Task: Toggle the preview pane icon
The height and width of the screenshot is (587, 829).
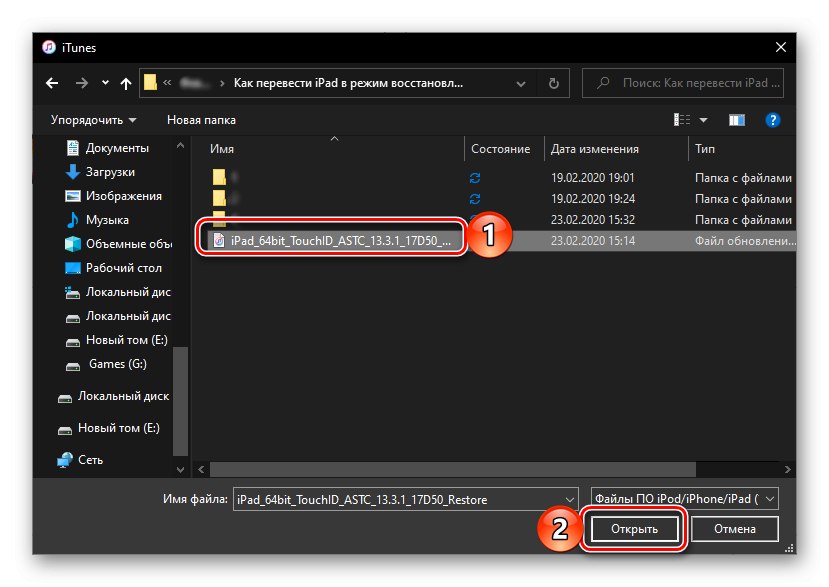Action: point(737,121)
